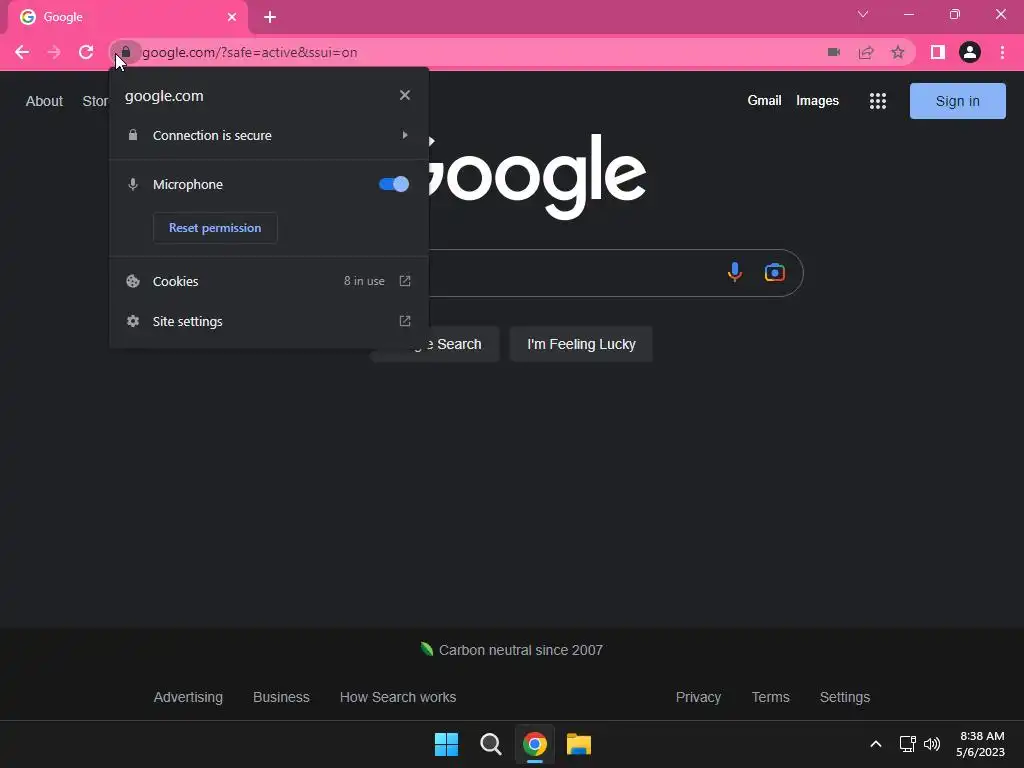1024x768 pixels.
Task: Open the Advertising footer link
Action: pyautogui.click(x=188, y=697)
